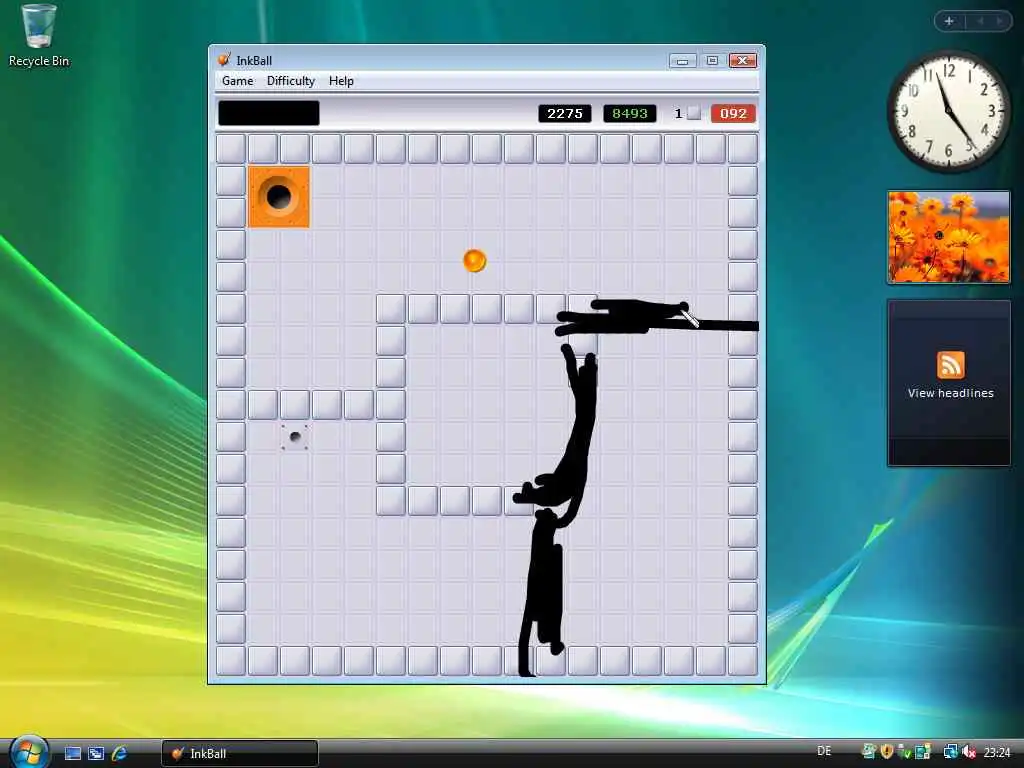The image size is (1024, 768).
Task: Click the green bonus counter 8493
Action: (x=630, y=114)
